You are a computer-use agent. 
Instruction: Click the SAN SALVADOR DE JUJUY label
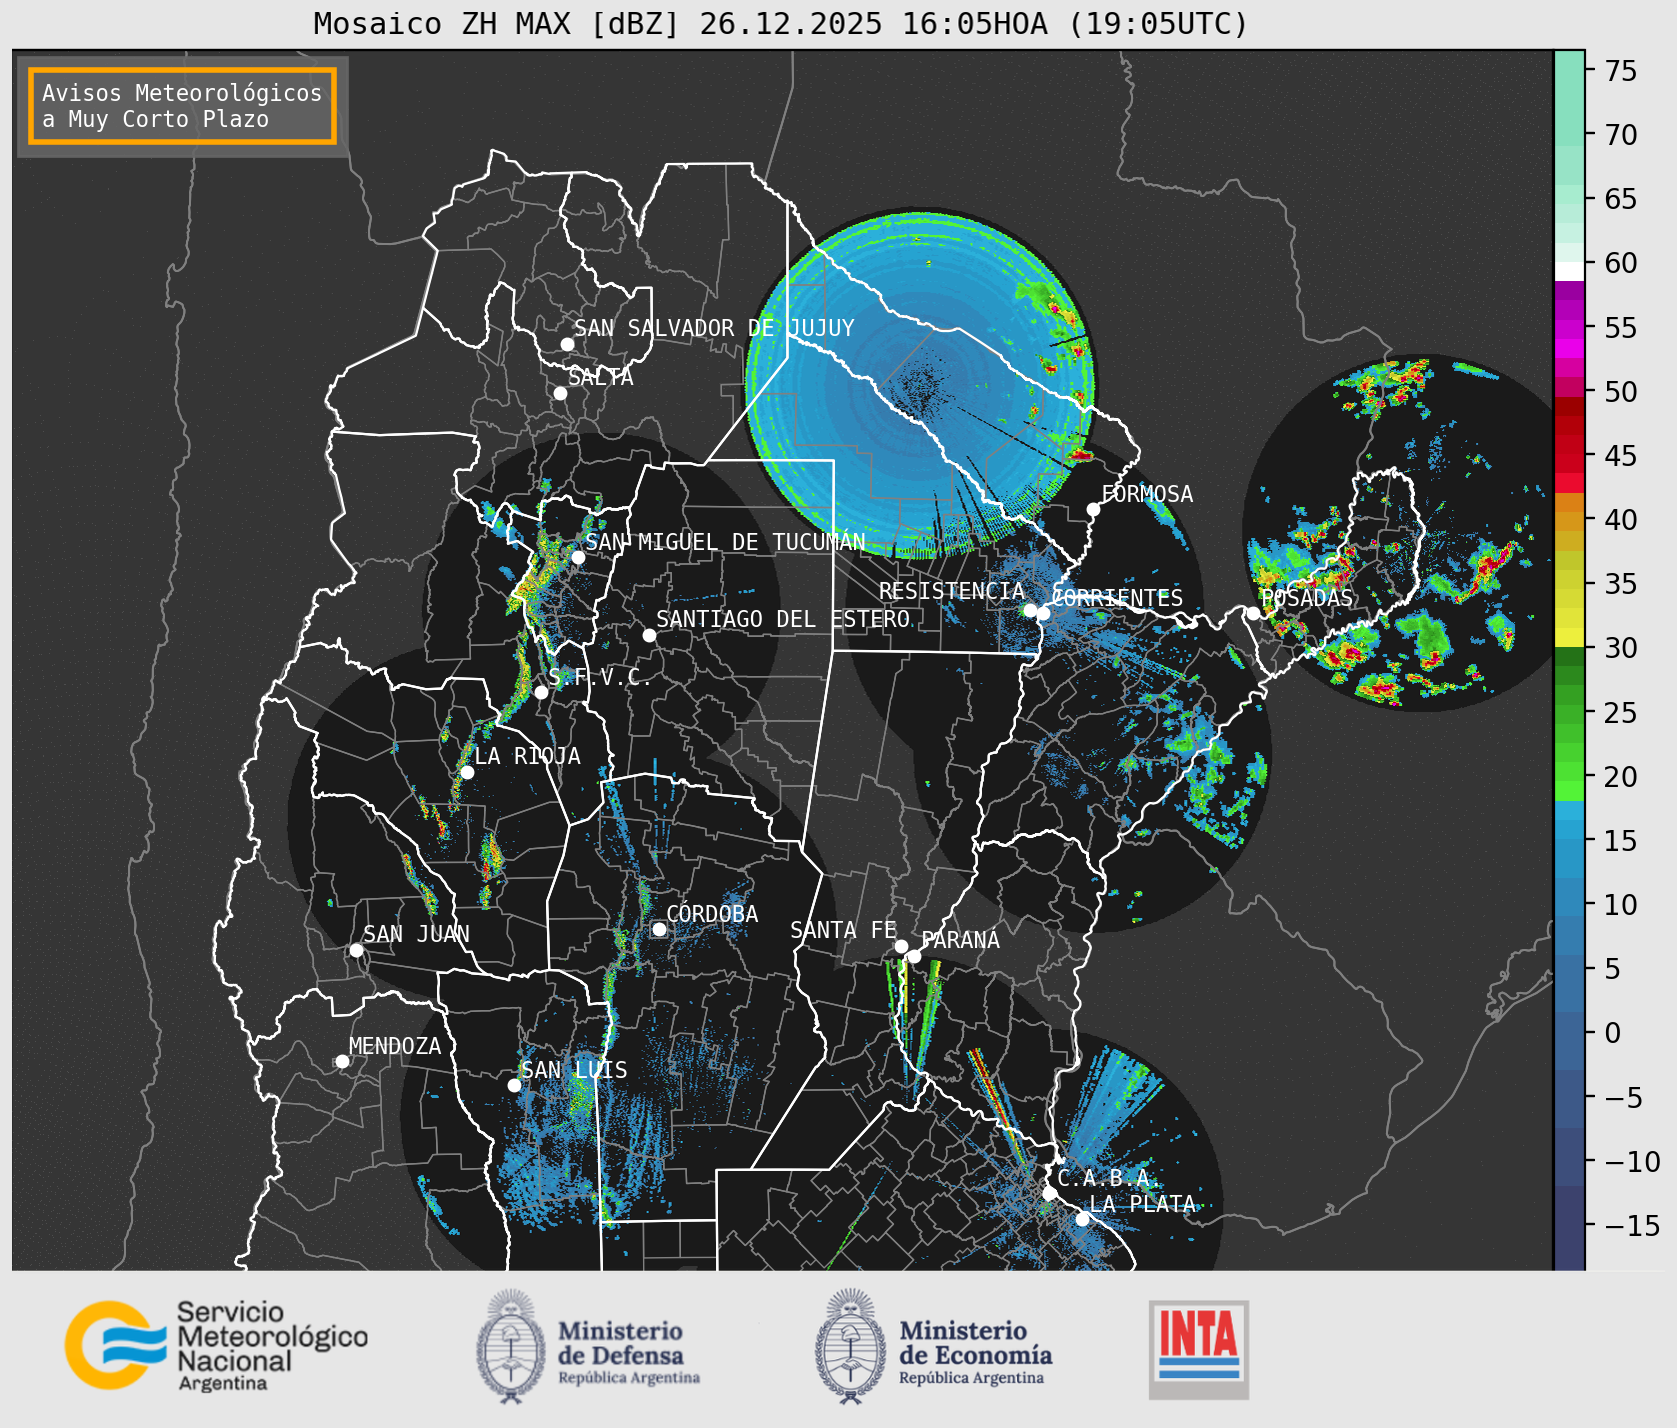(x=714, y=328)
